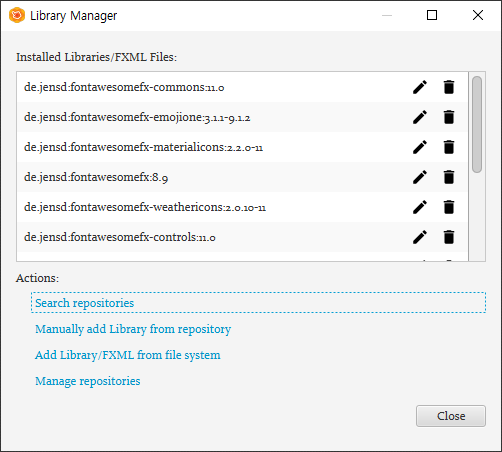Edit the fontawesomefx-controls:11.0 library

[420, 237]
